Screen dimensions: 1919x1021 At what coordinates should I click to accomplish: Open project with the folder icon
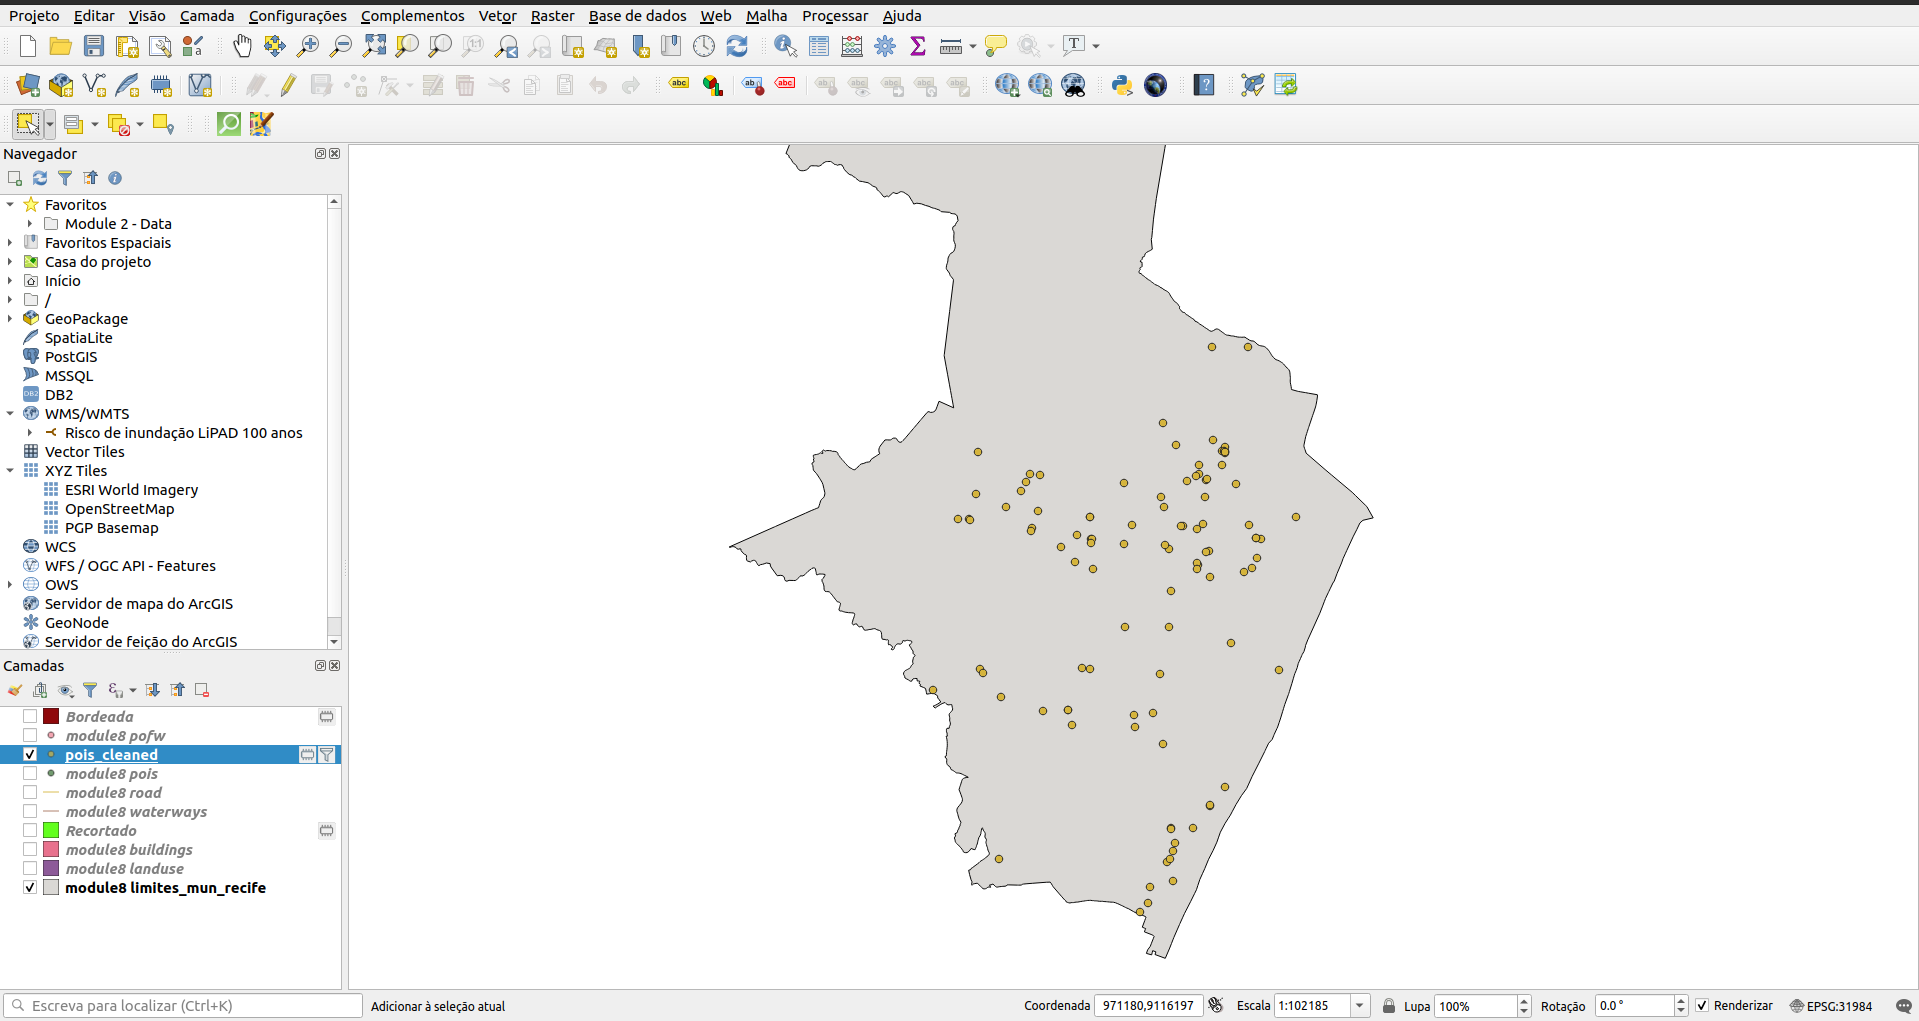click(x=60, y=46)
